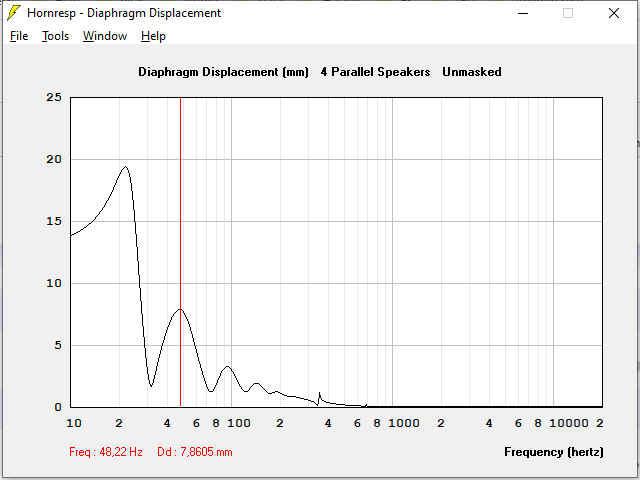The height and width of the screenshot is (480, 640).
Task: Open the Window menu
Action: (x=105, y=36)
